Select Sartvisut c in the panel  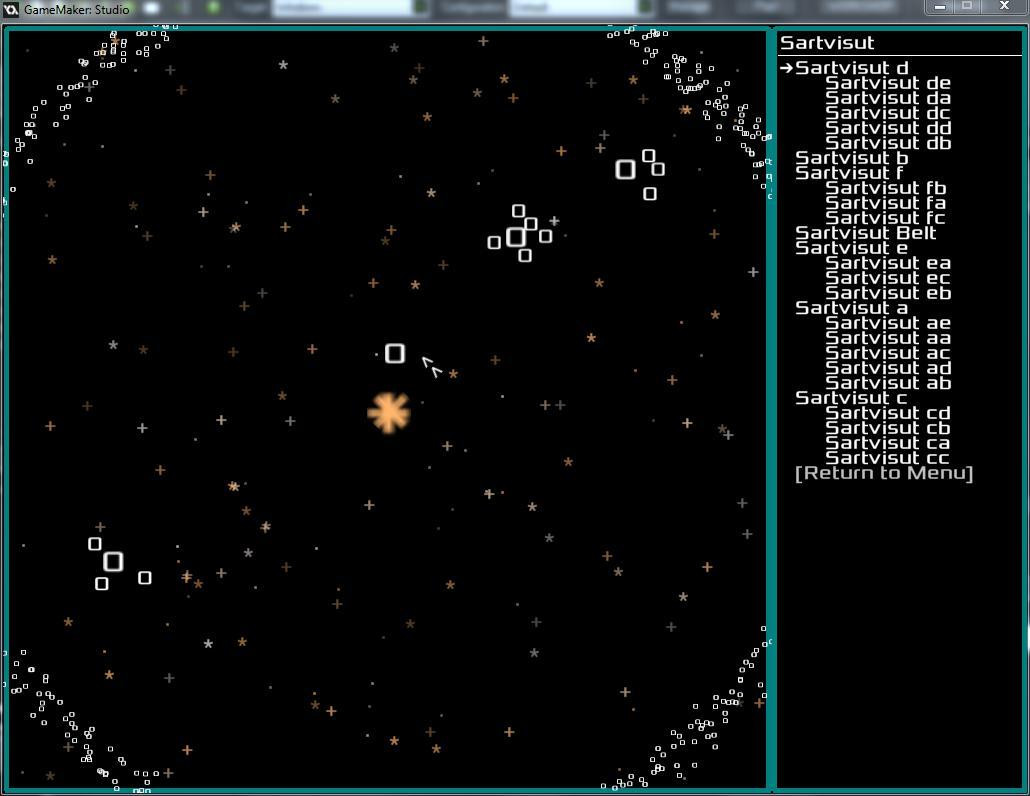point(851,399)
